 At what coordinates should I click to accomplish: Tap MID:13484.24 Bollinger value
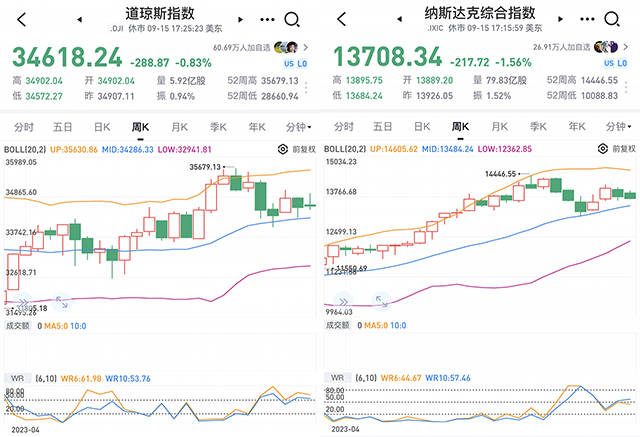[448, 149]
